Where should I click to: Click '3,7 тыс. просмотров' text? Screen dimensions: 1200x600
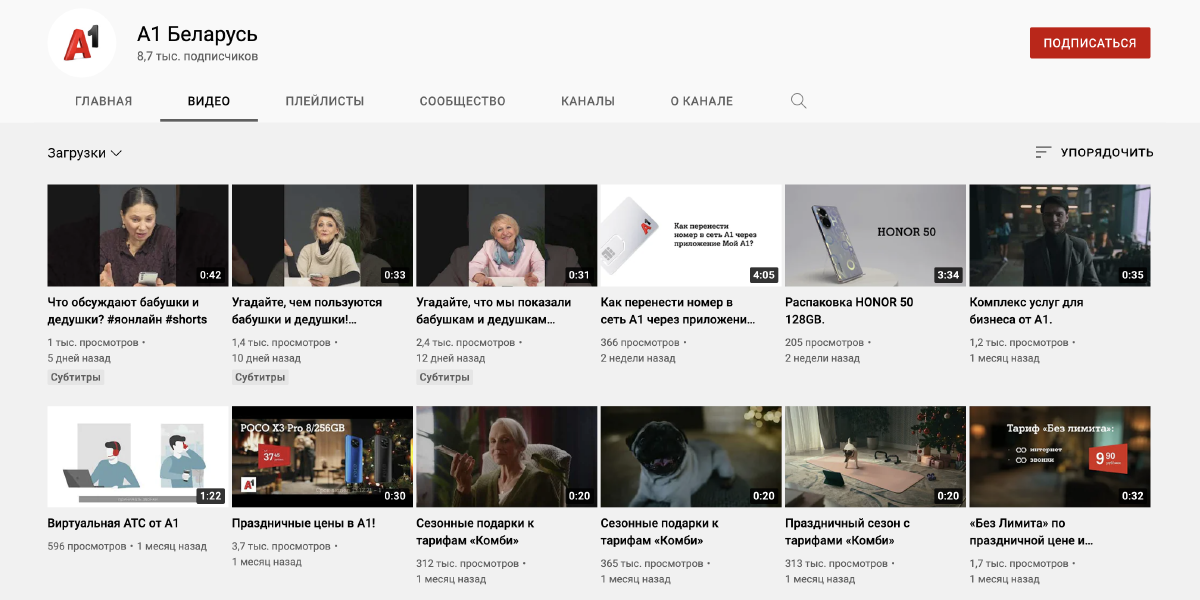(x=281, y=547)
